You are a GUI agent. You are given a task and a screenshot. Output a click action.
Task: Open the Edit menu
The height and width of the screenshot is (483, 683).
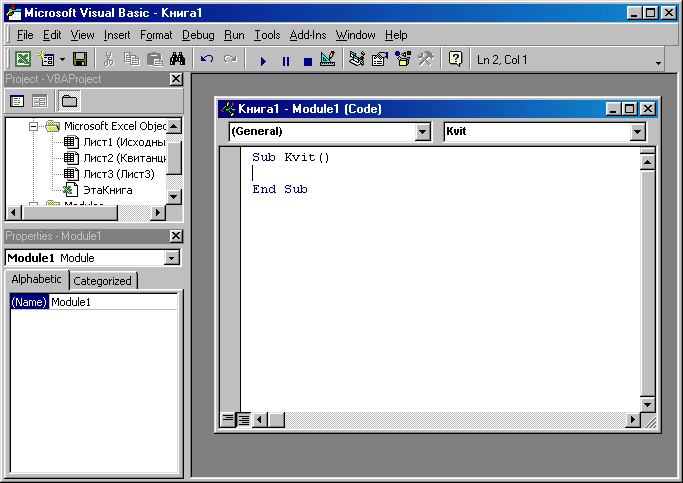point(52,35)
